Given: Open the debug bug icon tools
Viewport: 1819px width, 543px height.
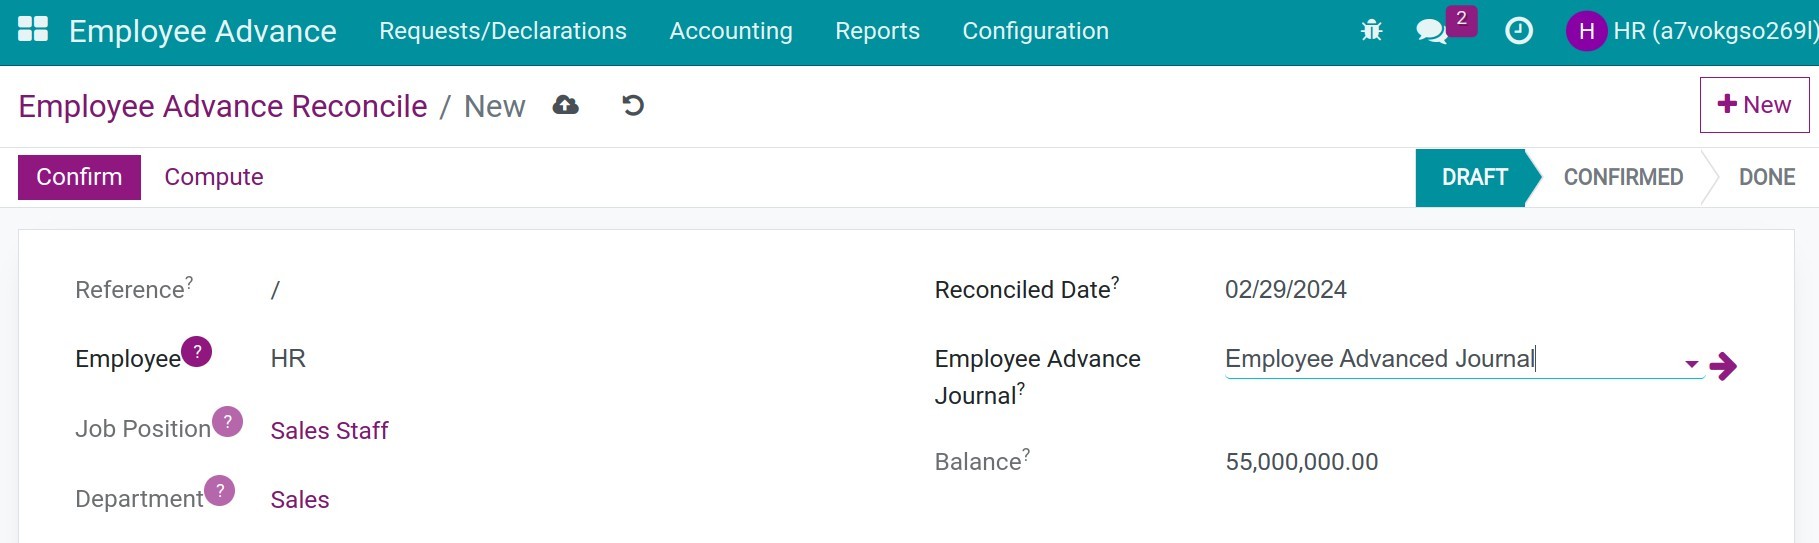Looking at the screenshot, I should pos(1371,31).
